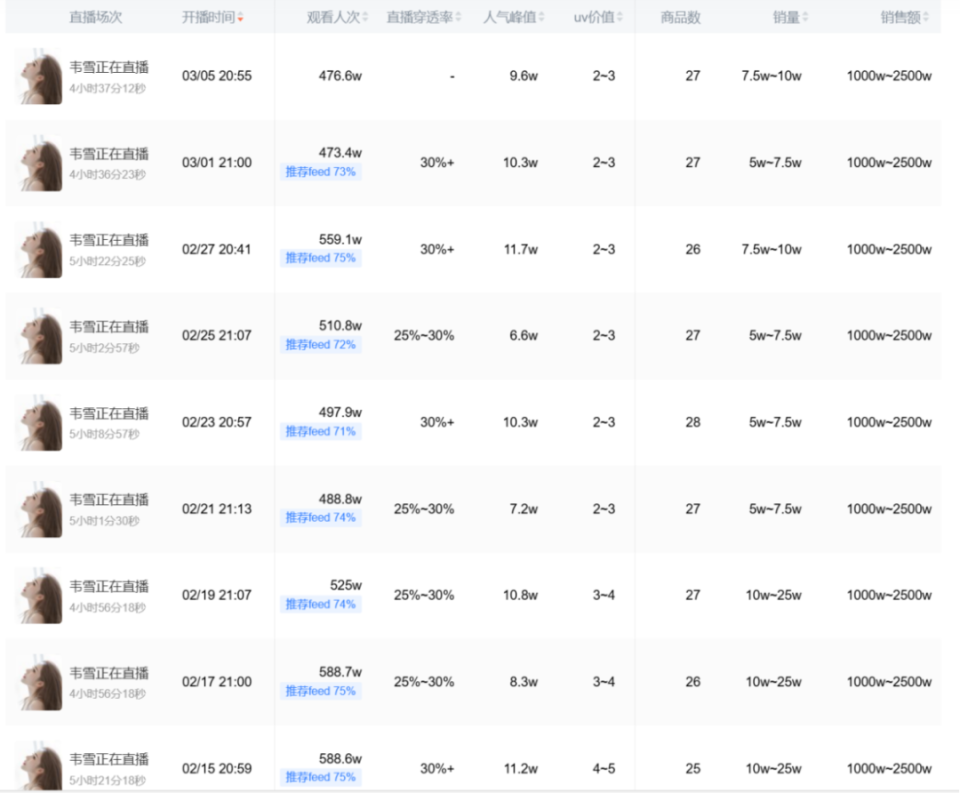Sort by 直播穿透率 column arrows
Screen dimensions: 960x793
point(459,16)
